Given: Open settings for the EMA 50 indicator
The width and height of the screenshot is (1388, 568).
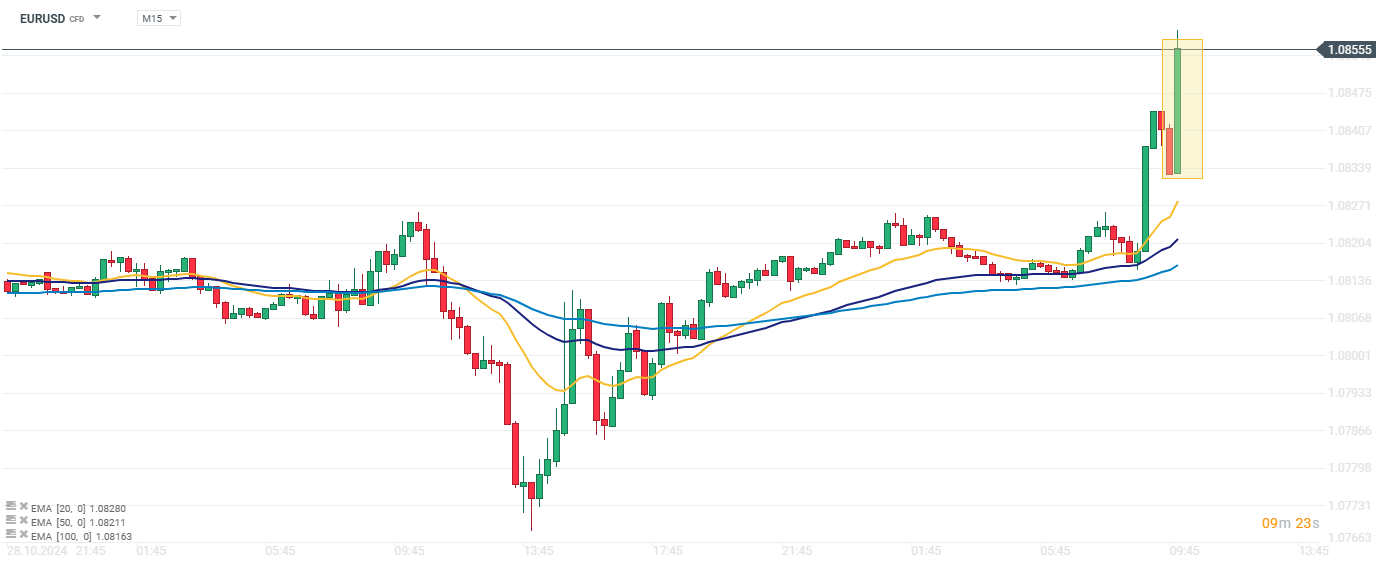Looking at the screenshot, I should [x=10, y=521].
